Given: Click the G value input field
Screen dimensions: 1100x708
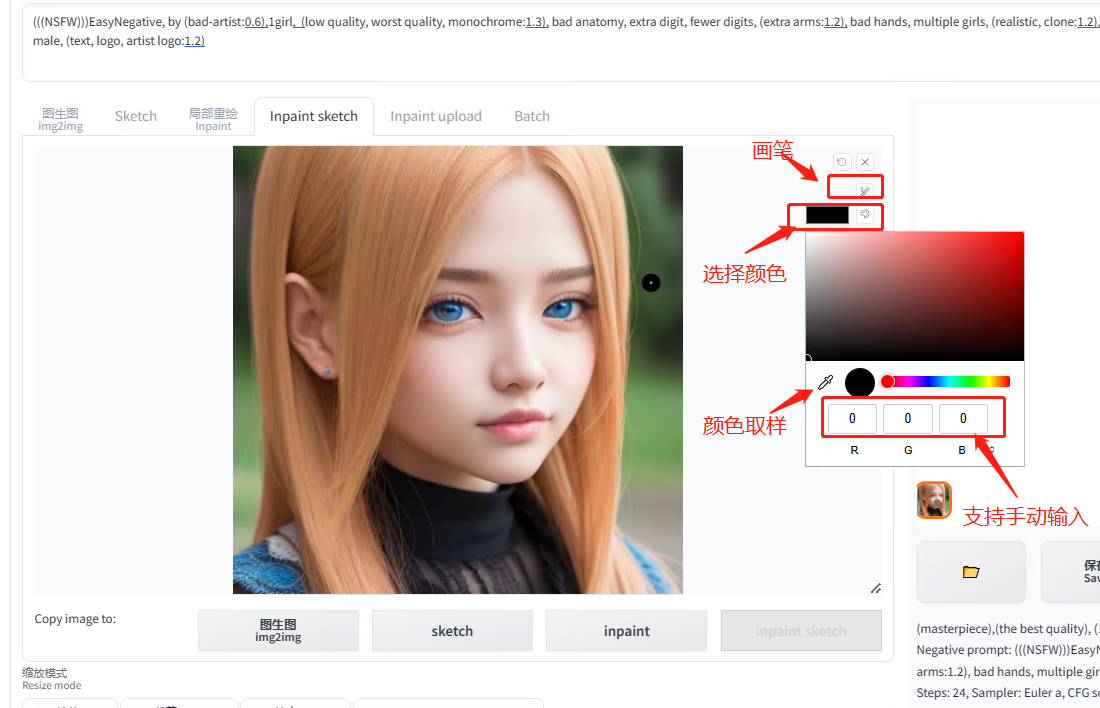Looking at the screenshot, I should tap(907, 419).
